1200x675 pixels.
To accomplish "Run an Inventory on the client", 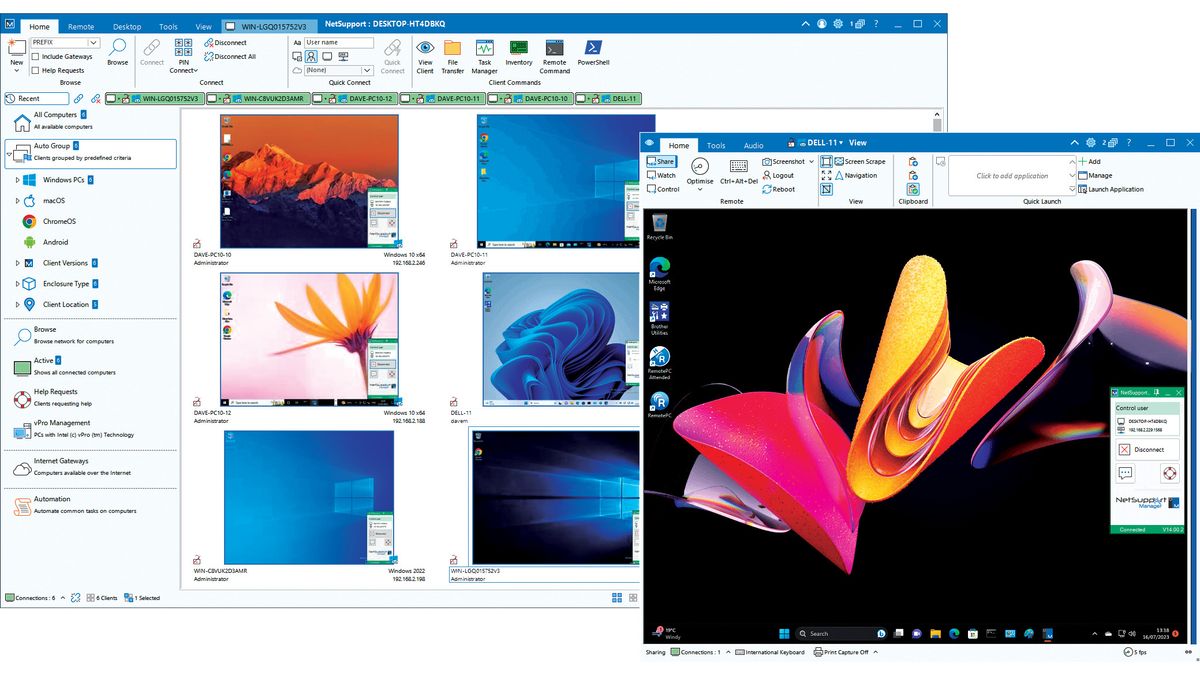I will [518, 56].
